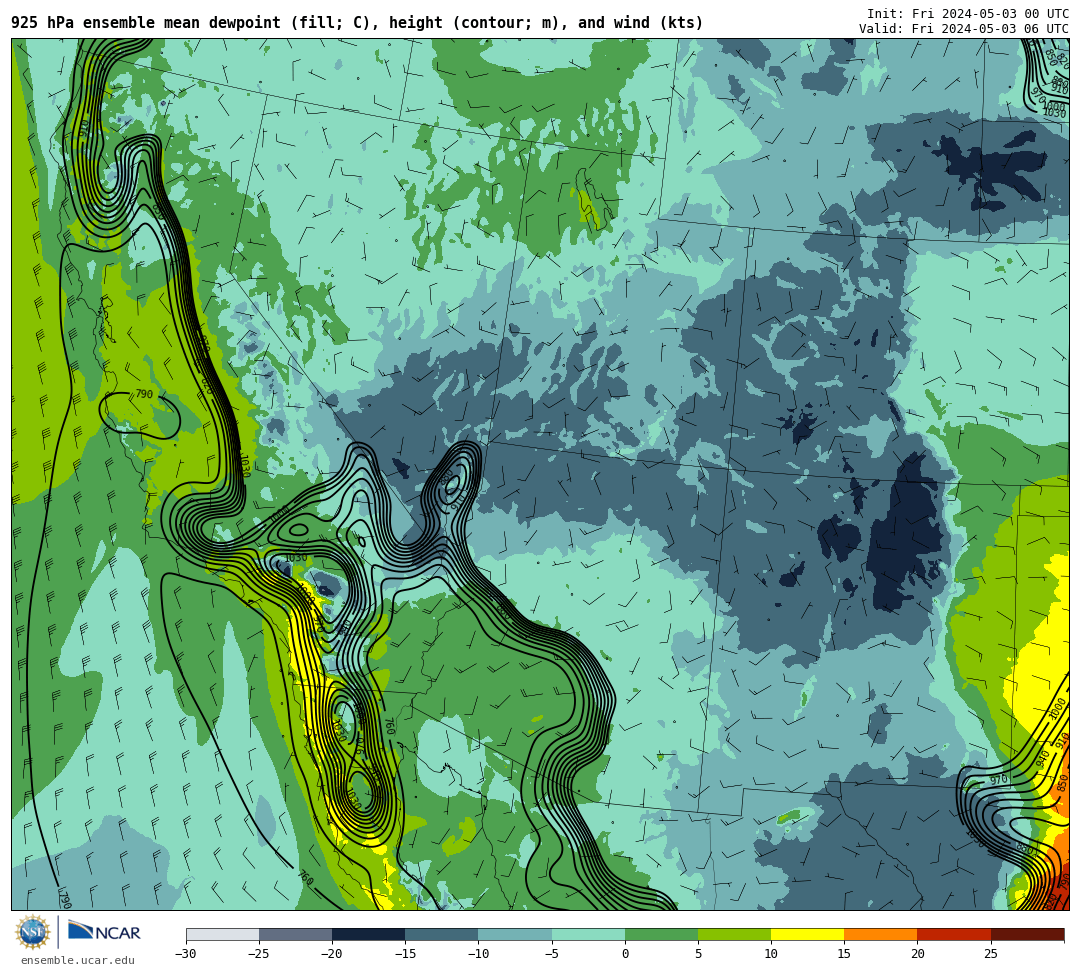This screenshot has width=1080, height=973.
Task: Click the colorbar tick label 10
Action: (x=771, y=954)
